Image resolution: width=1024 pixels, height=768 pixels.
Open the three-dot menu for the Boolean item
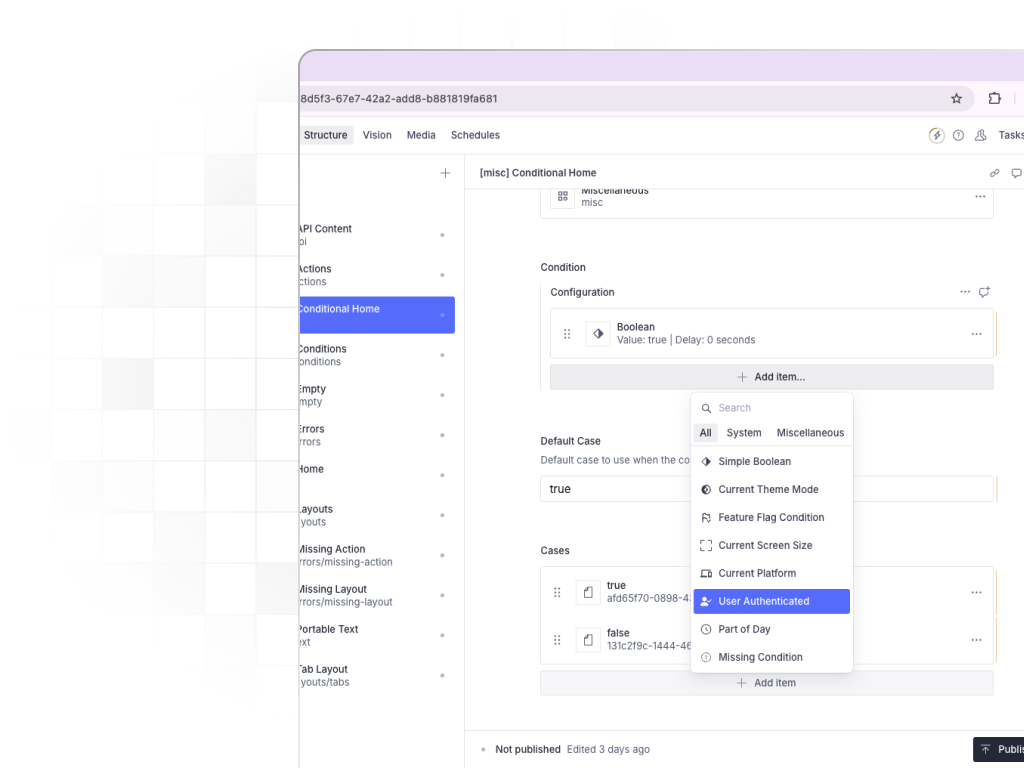point(976,334)
